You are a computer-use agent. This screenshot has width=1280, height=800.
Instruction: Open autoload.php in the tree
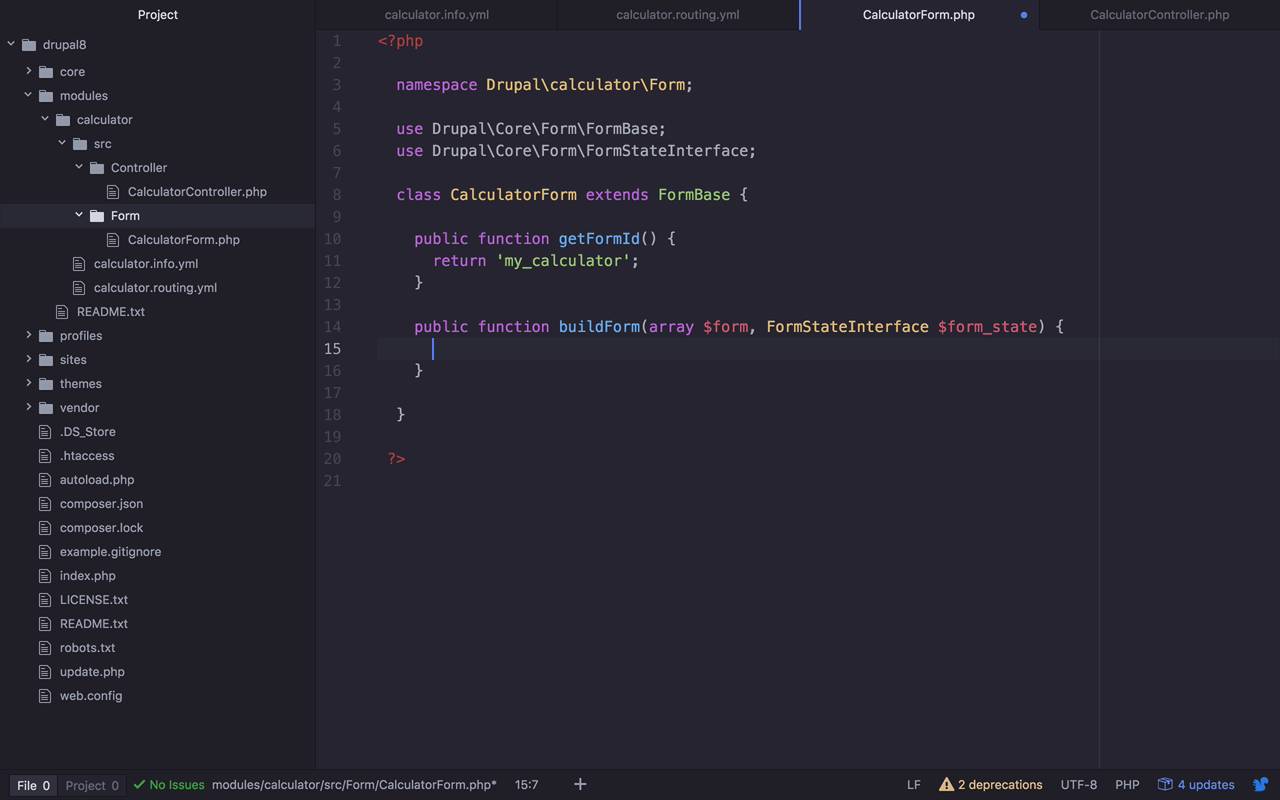point(97,479)
